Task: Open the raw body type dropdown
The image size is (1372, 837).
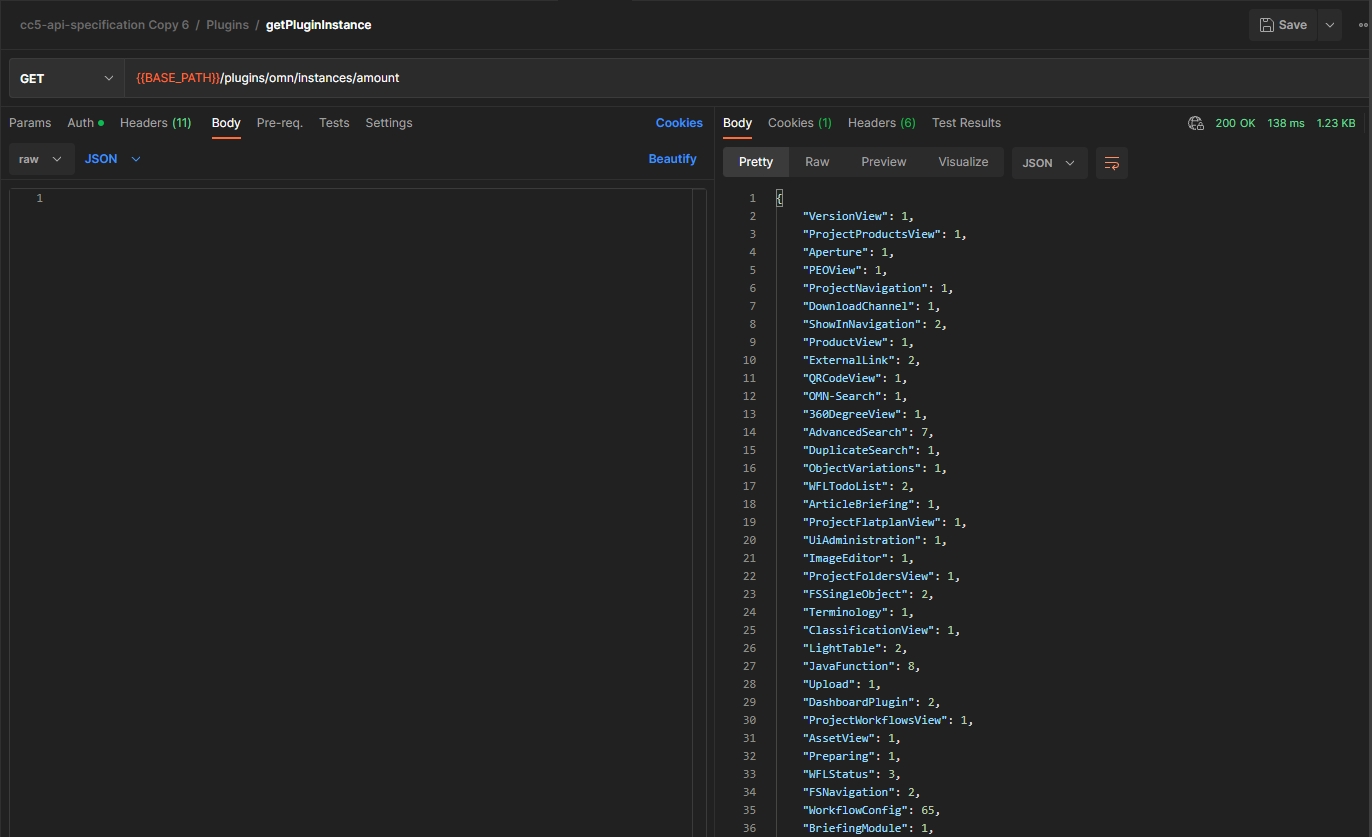Action: tap(40, 159)
